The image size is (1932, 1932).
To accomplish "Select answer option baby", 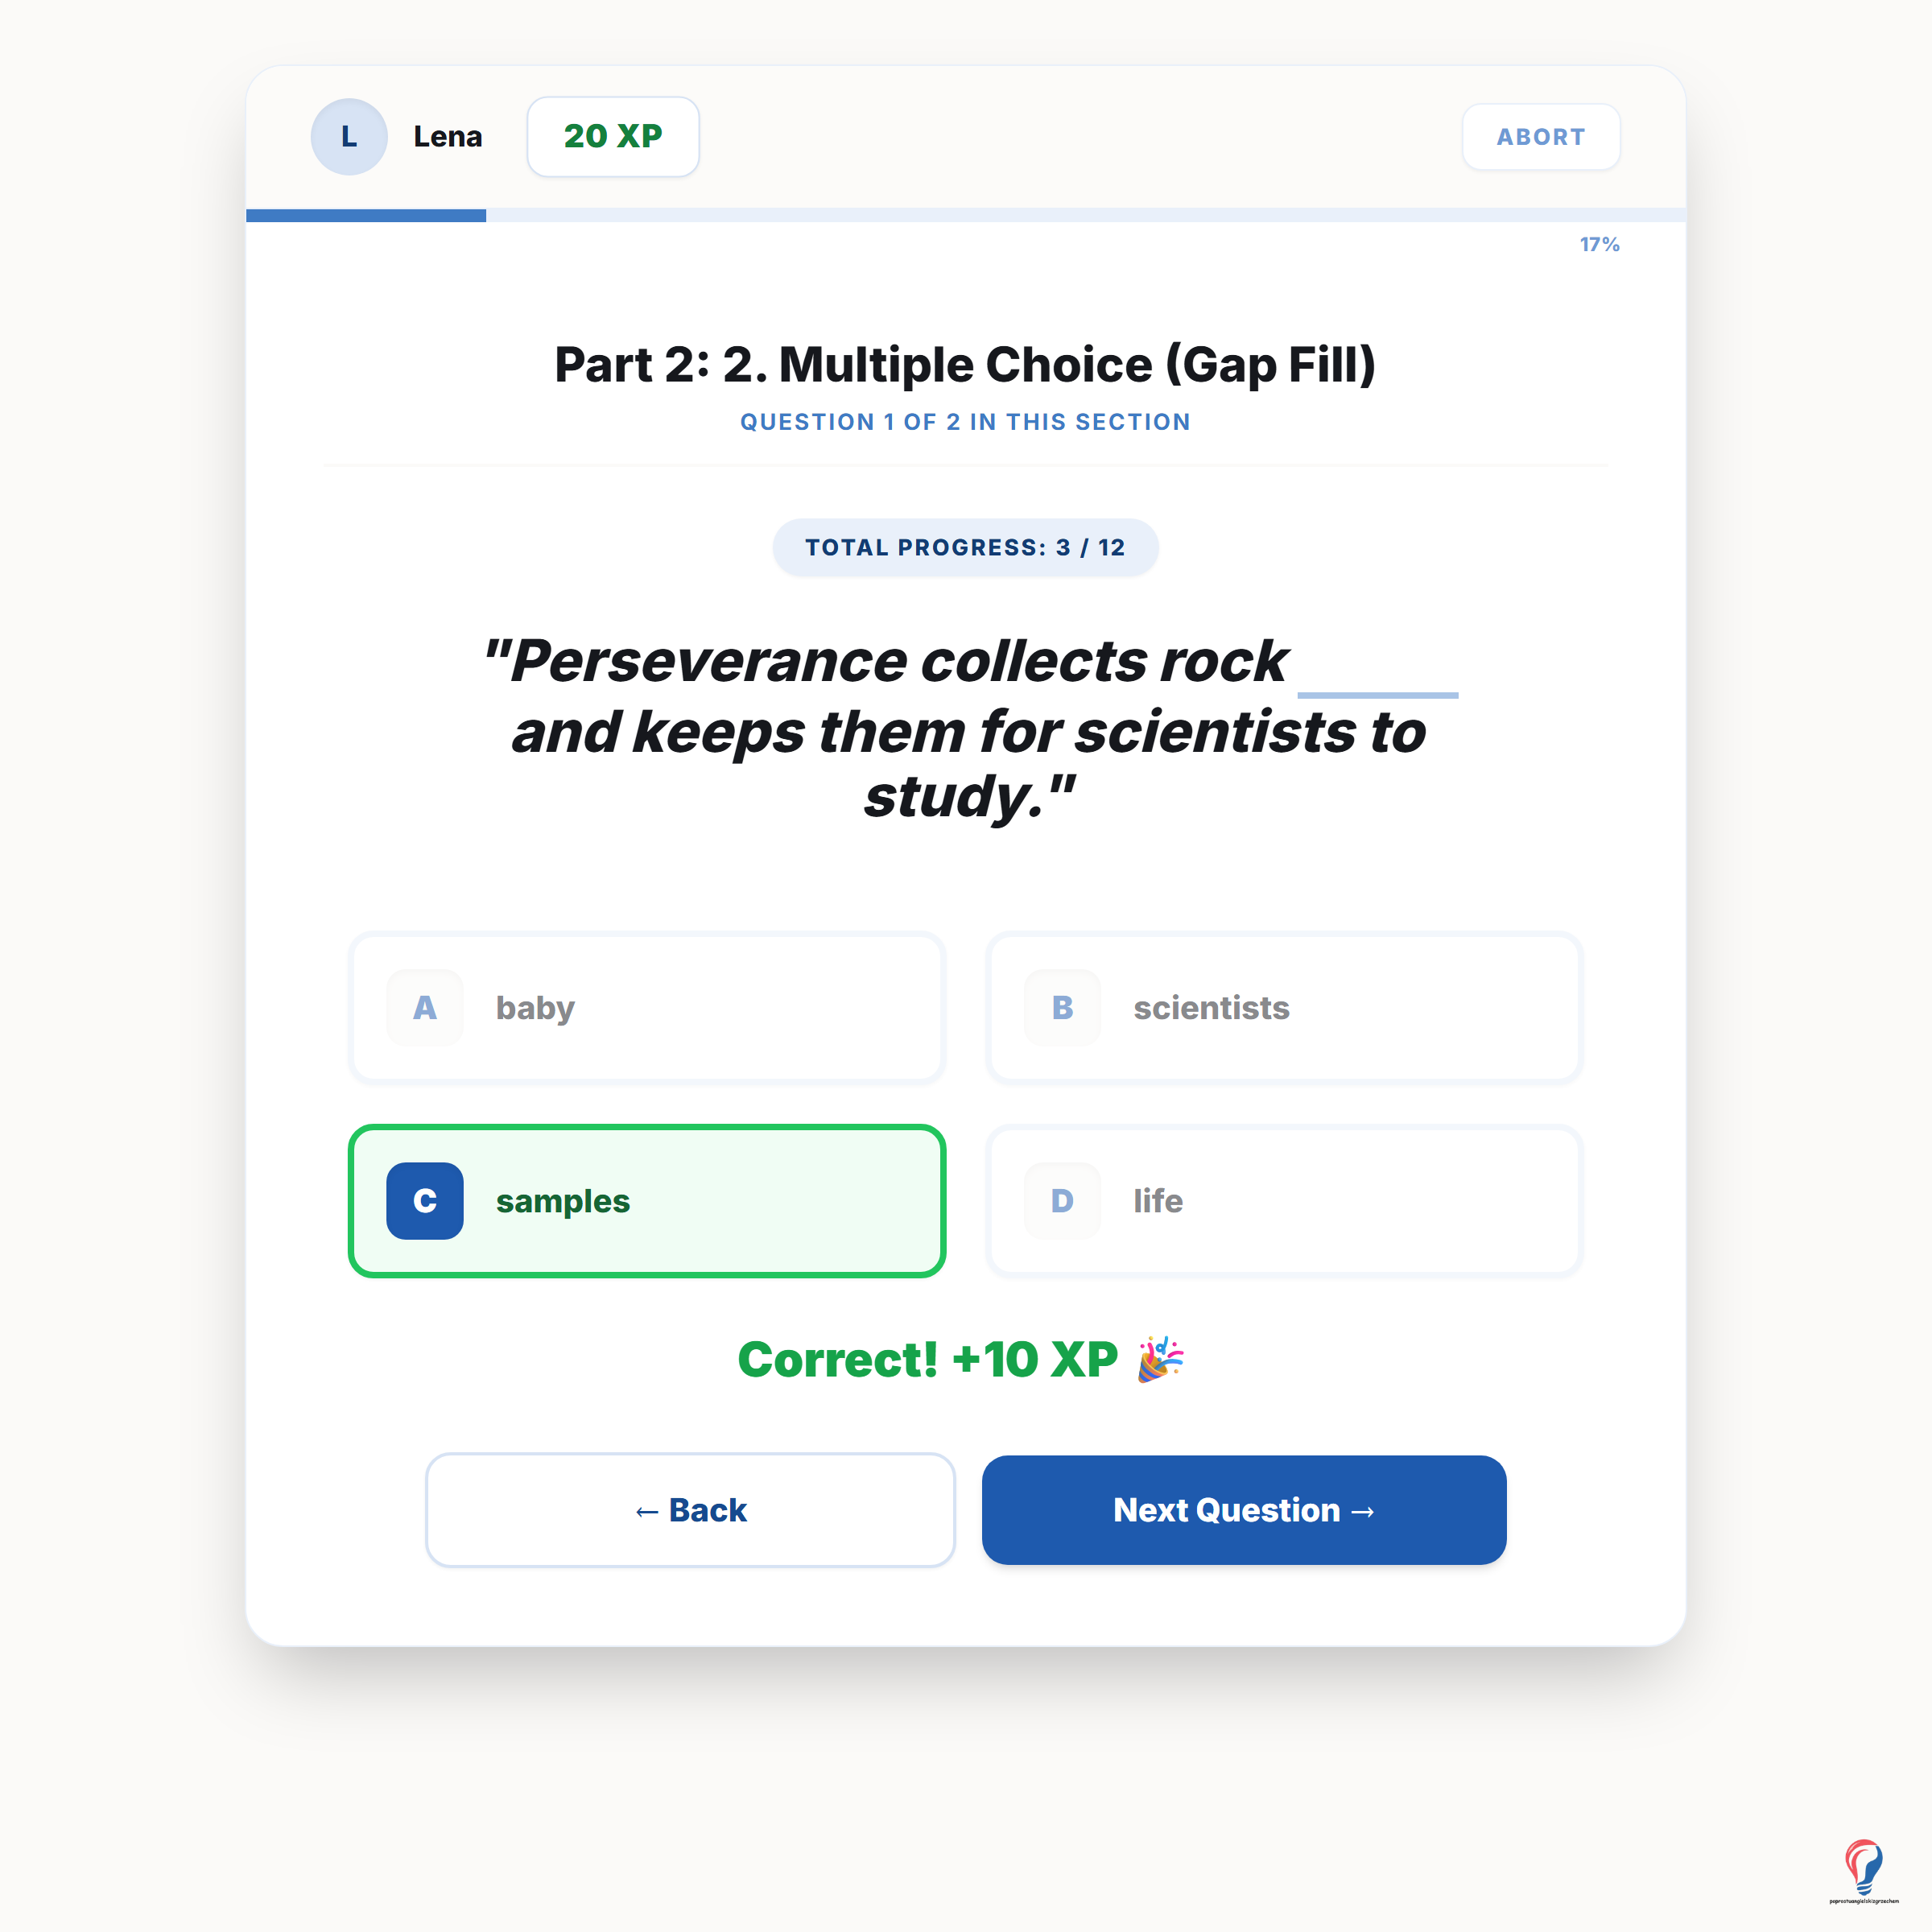I will pos(647,1007).
